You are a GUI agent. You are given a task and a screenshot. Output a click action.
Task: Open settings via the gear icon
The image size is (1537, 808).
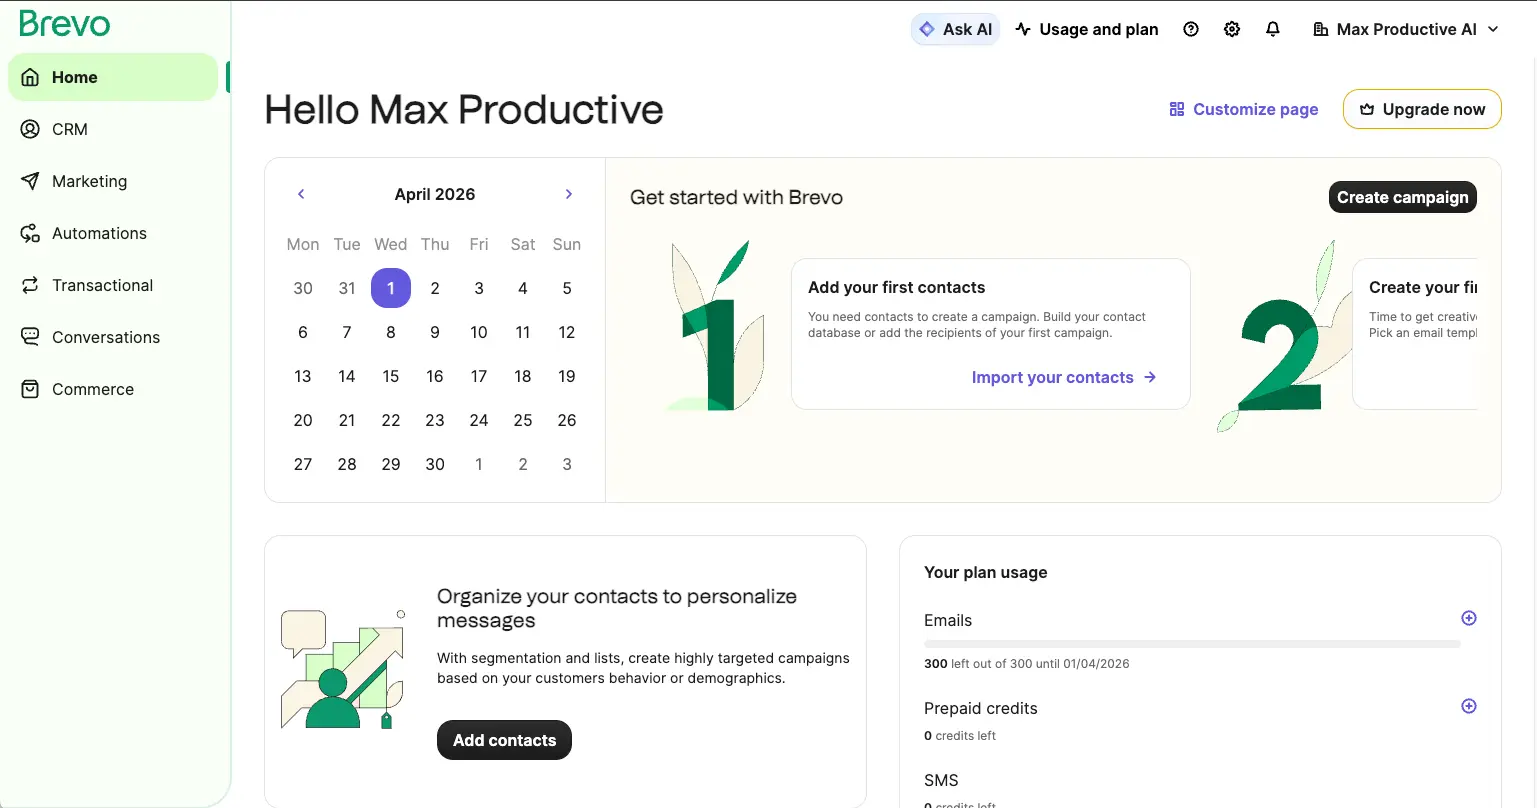pyautogui.click(x=1232, y=30)
